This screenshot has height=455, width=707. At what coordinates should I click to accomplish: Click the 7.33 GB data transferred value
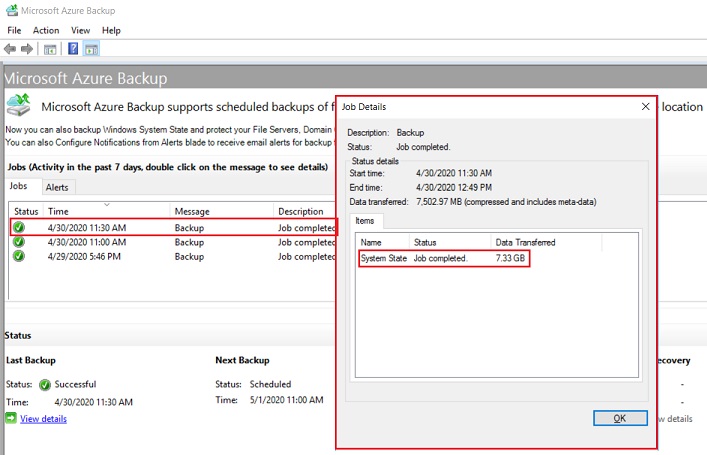pos(510,258)
